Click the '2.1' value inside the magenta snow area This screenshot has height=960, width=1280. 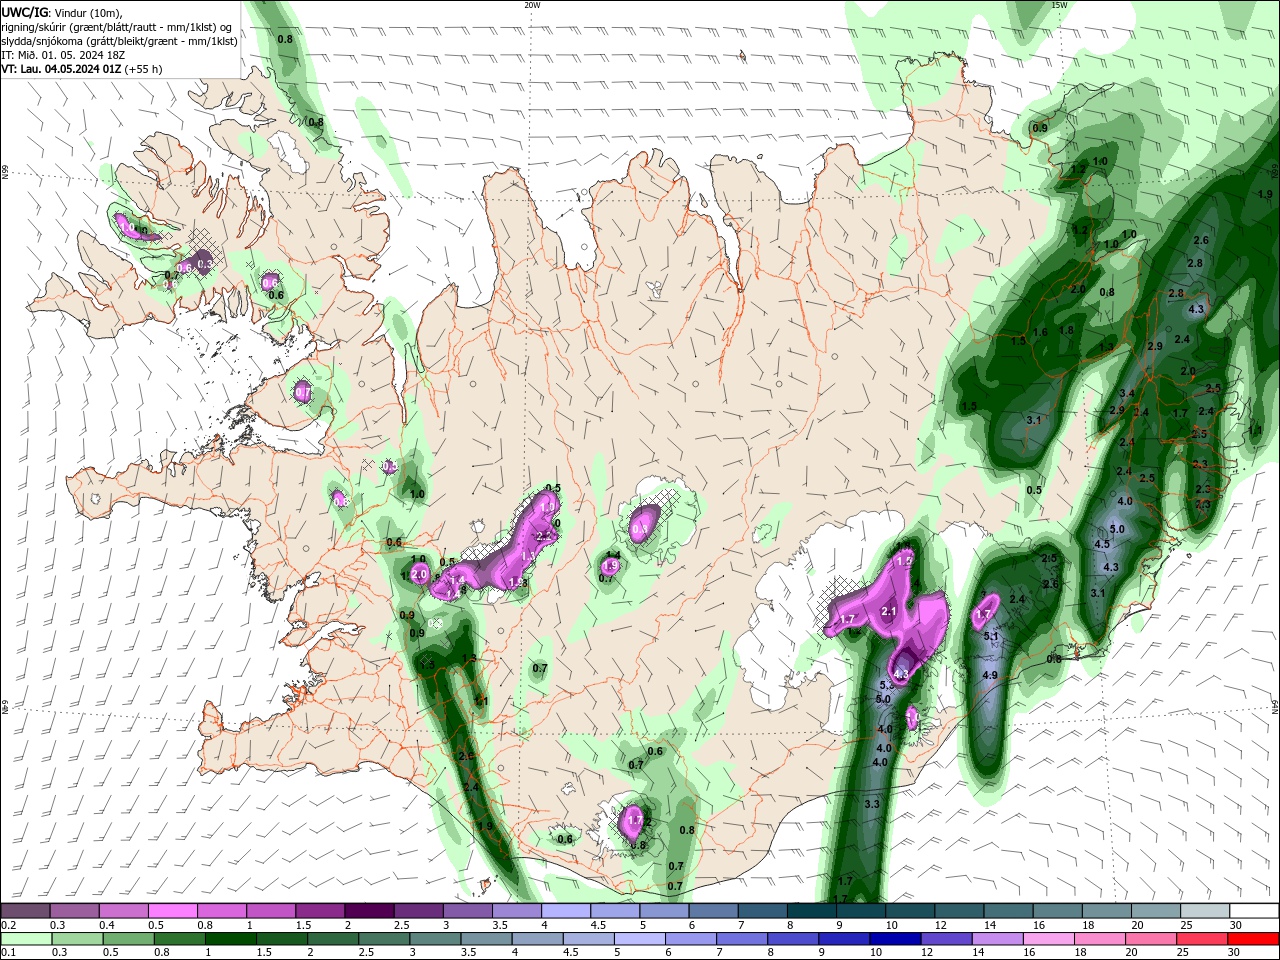(888, 610)
